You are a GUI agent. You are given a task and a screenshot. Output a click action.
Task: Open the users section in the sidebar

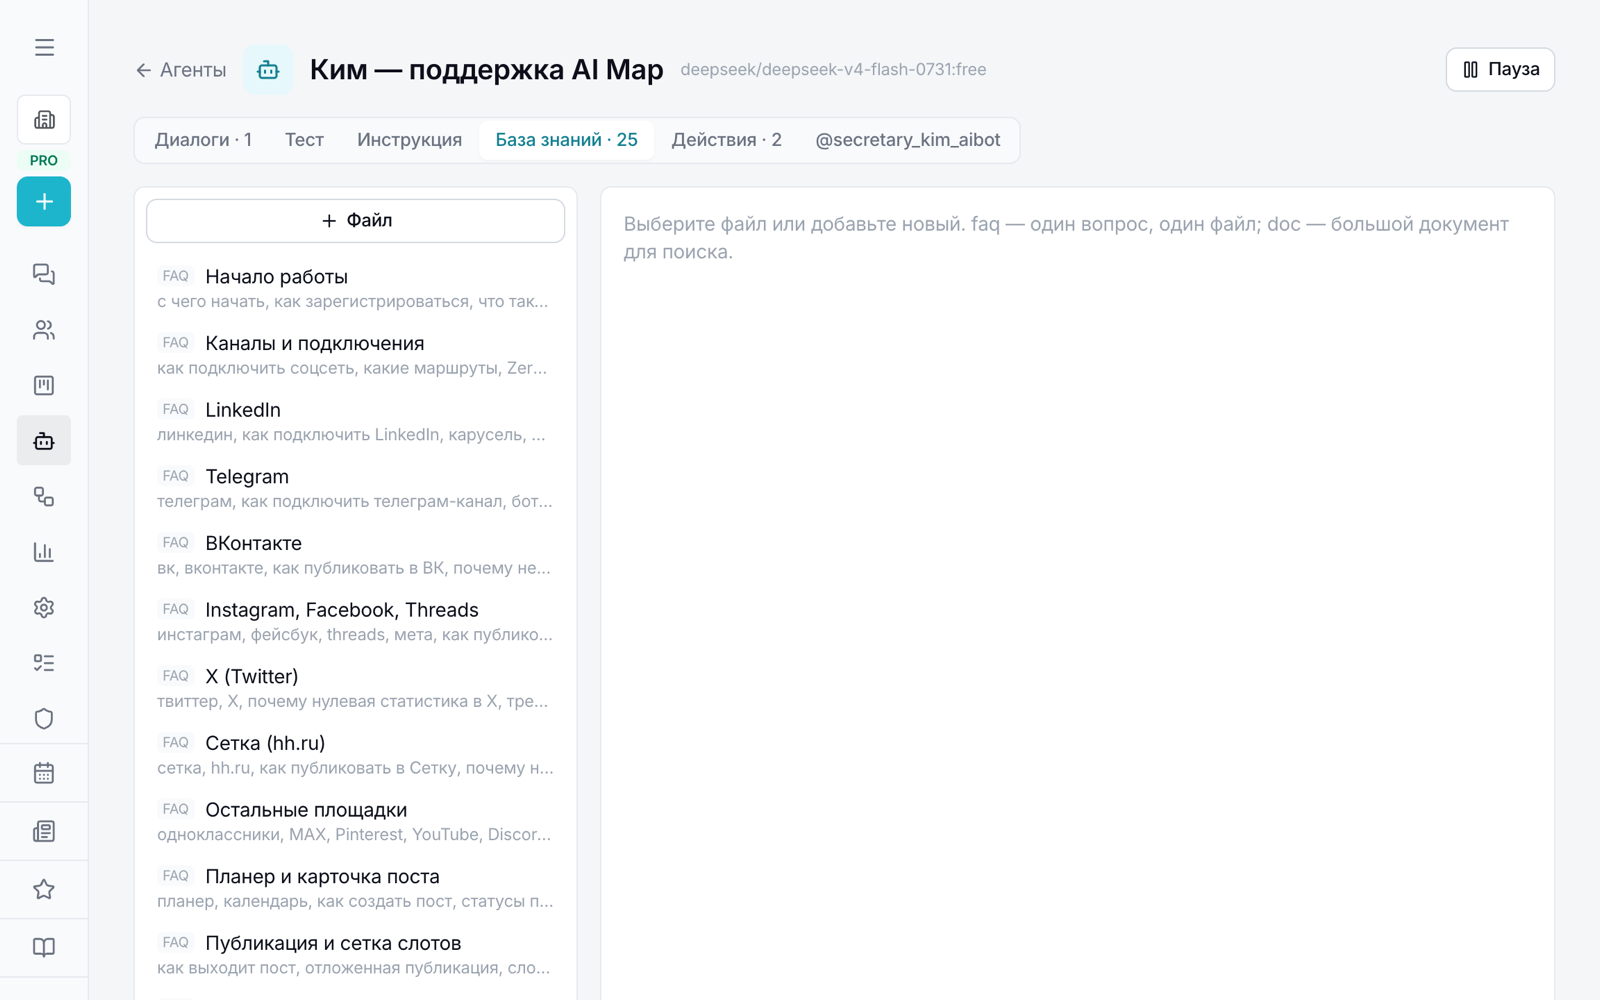tap(44, 330)
